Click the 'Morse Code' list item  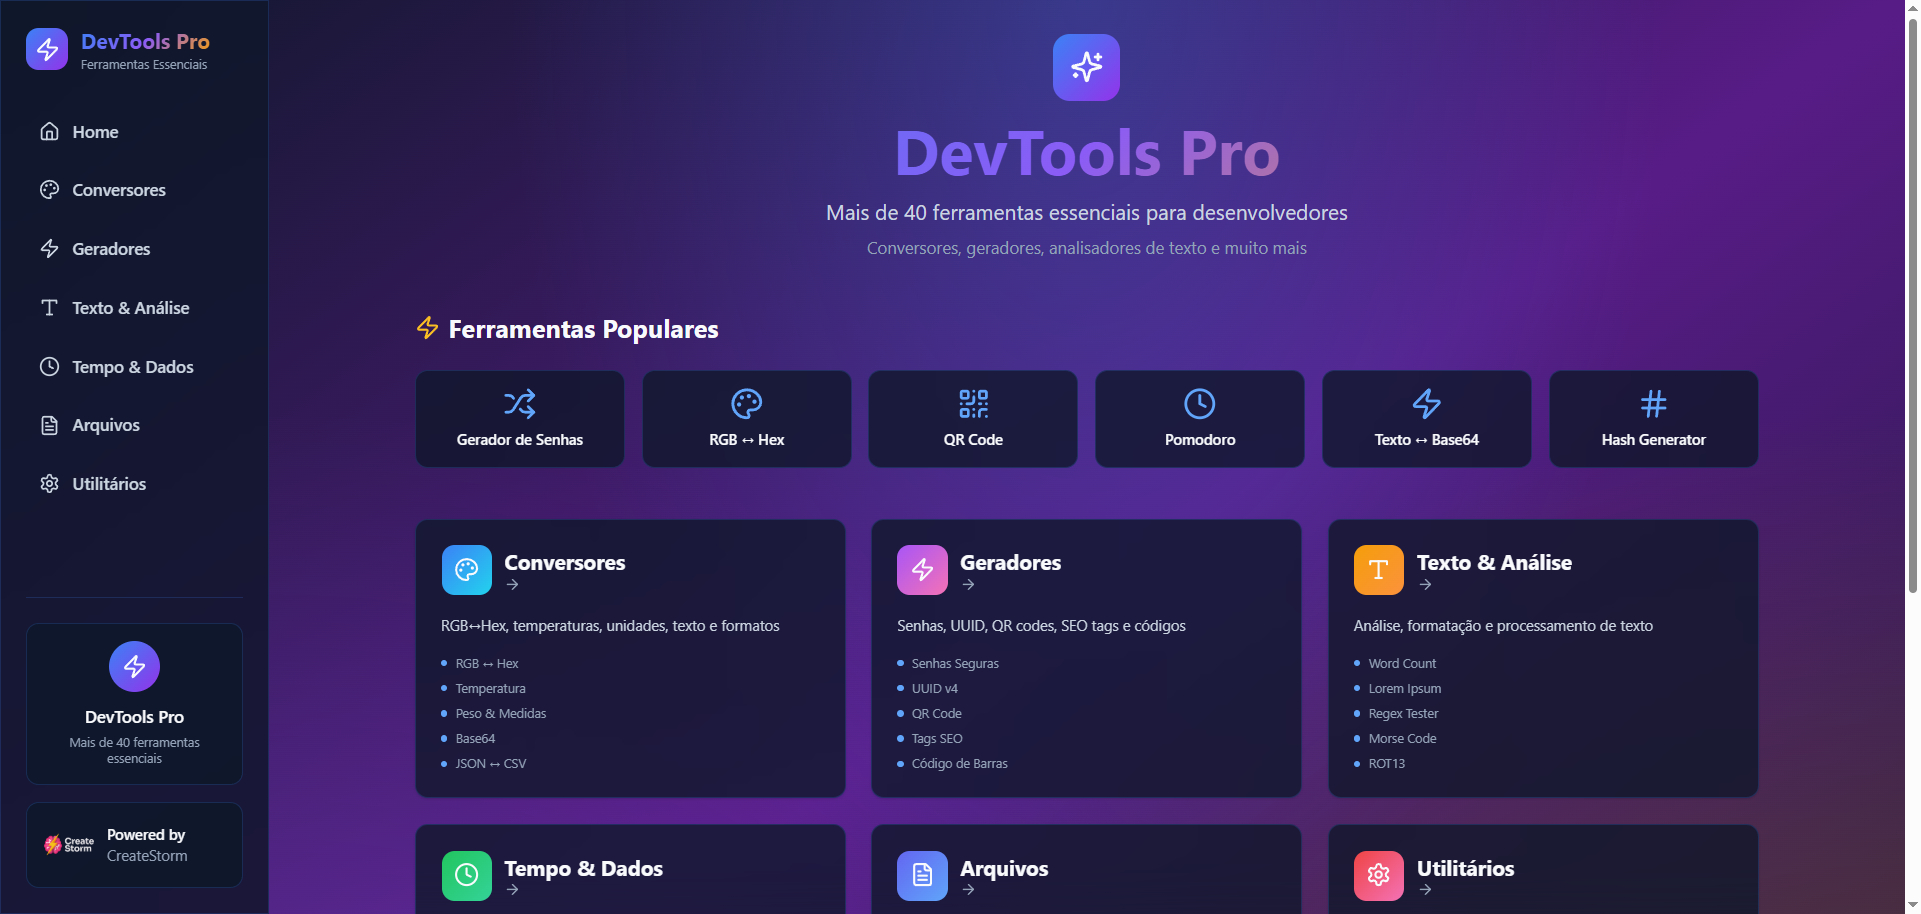[1402, 738]
